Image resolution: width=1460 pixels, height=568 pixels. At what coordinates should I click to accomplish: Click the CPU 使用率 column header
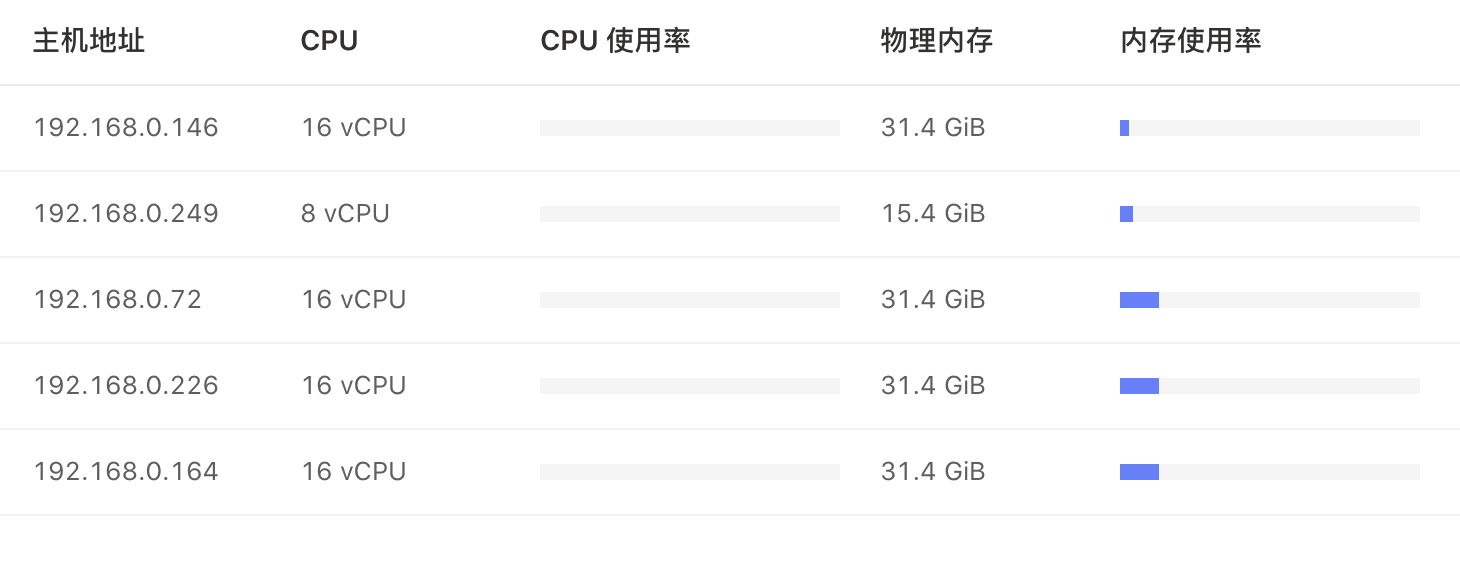click(615, 41)
